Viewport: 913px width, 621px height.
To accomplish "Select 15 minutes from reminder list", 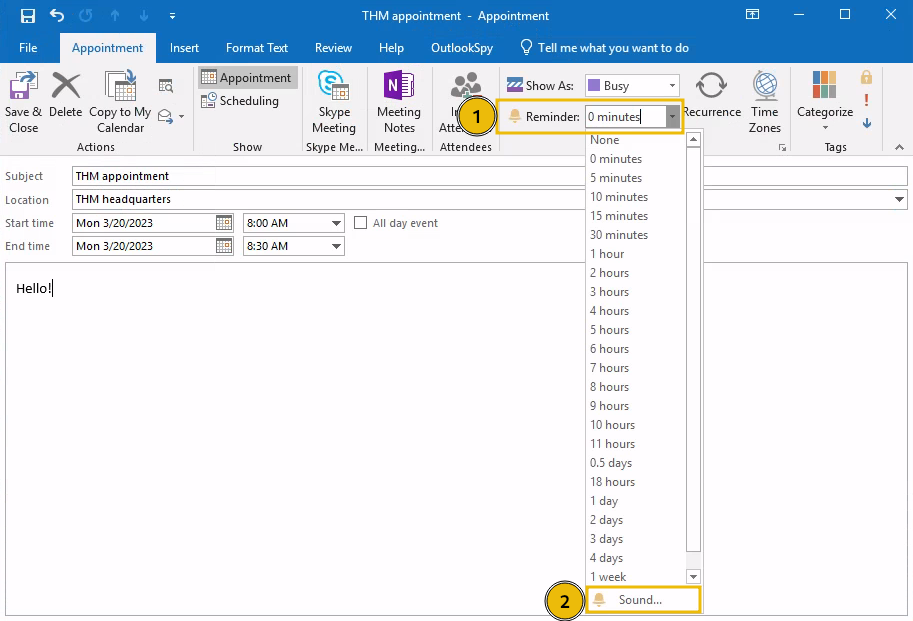I will pyautogui.click(x=619, y=216).
